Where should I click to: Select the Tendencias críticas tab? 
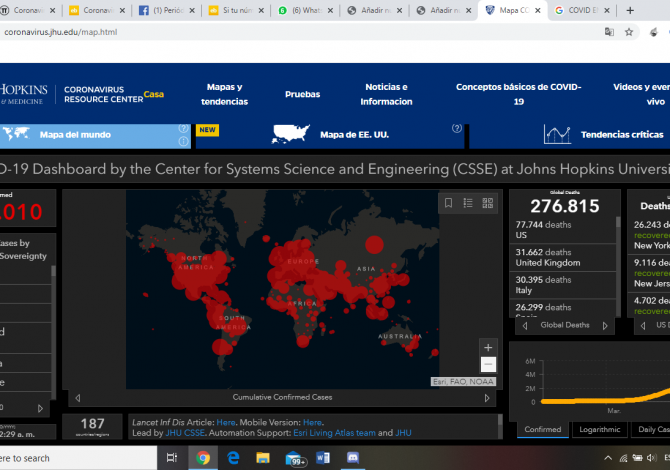point(570,135)
